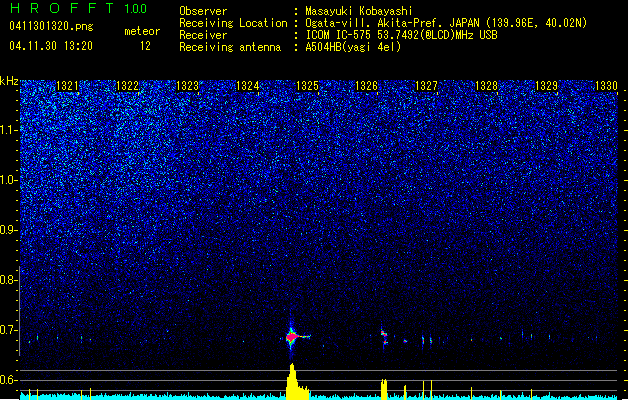
Task: Select file name 0411301320.png
Action: coord(51,26)
